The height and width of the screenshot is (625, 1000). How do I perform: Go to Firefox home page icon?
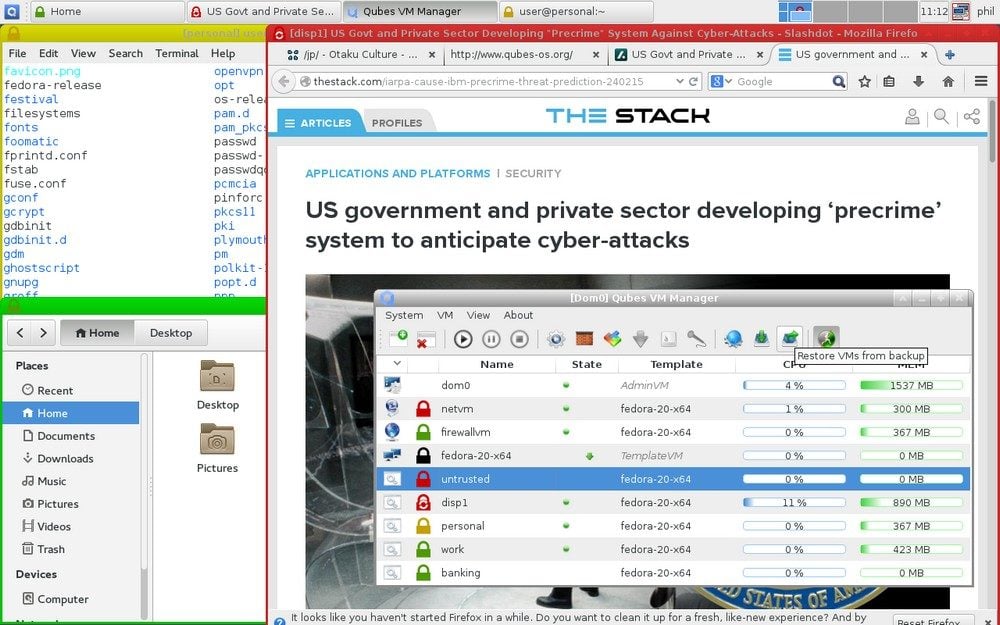pyautogui.click(x=948, y=82)
